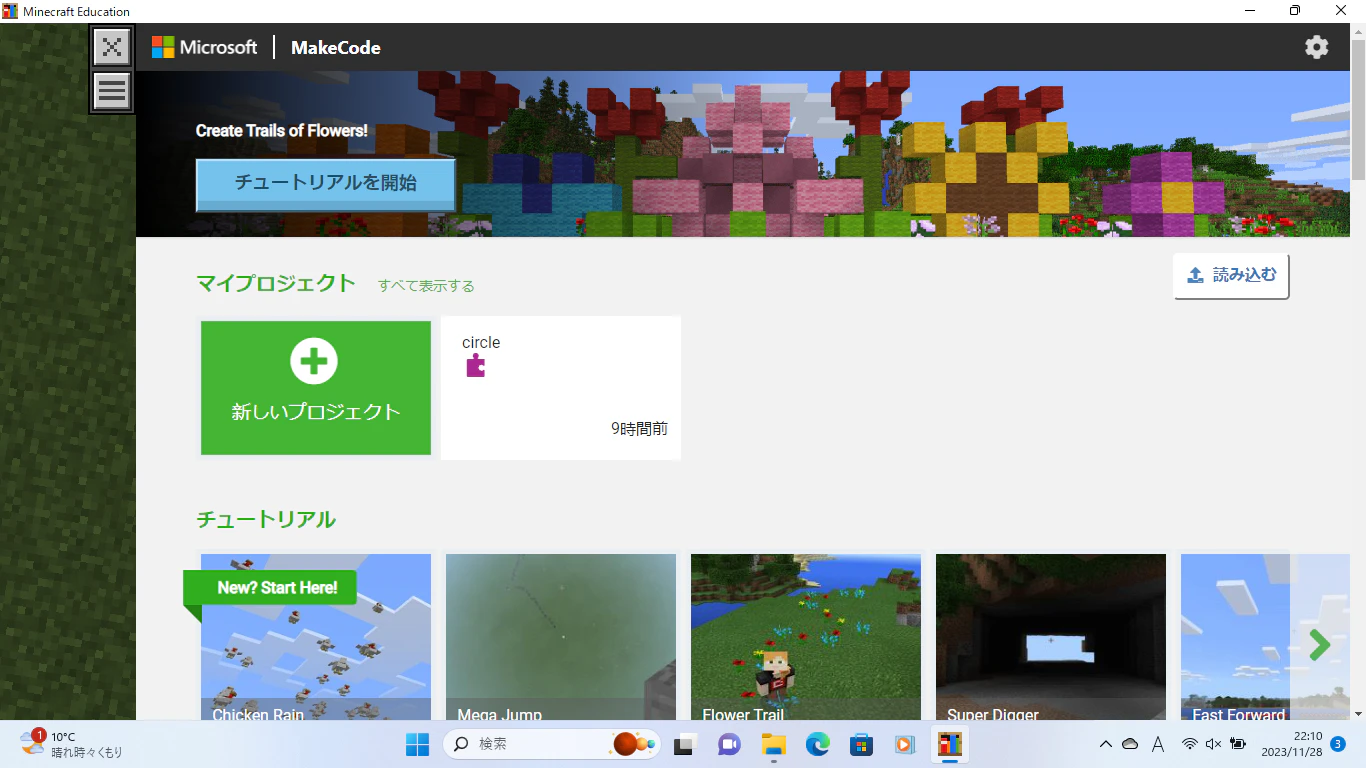This screenshot has width=1366, height=768.
Task: Click Minecraft Education taskbar icon
Action: (950, 744)
